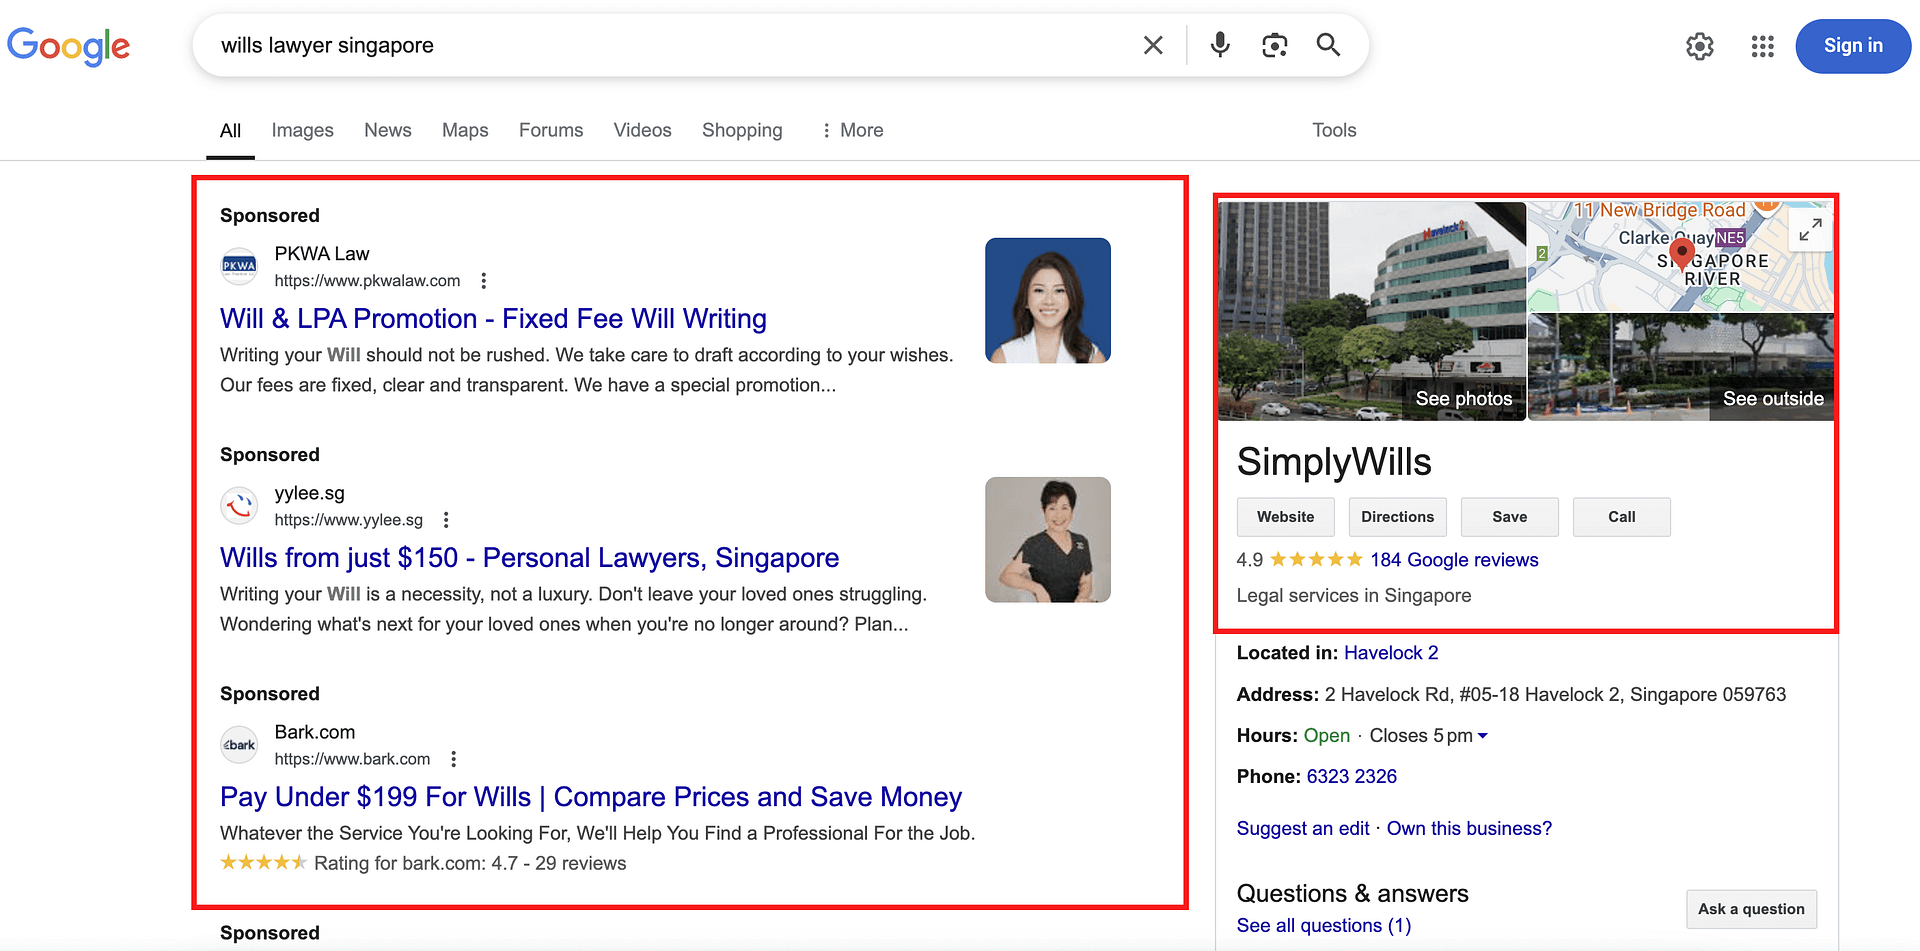Save SimplyWills to your places
Viewport: 1920px width, 951px height.
click(1510, 517)
